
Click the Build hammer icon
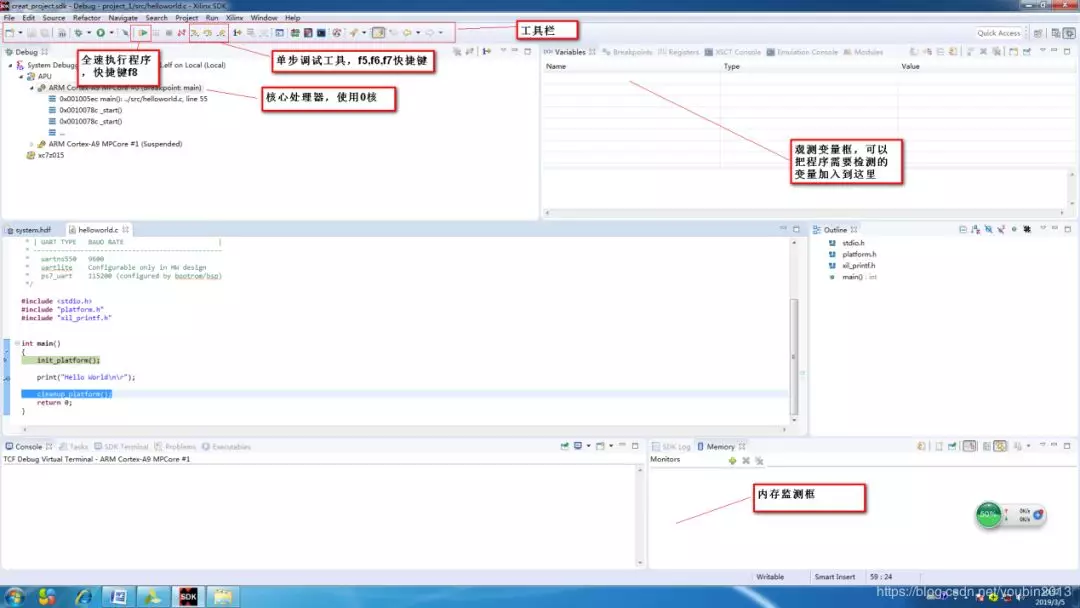pyautogui.click(x=61, y=32)
